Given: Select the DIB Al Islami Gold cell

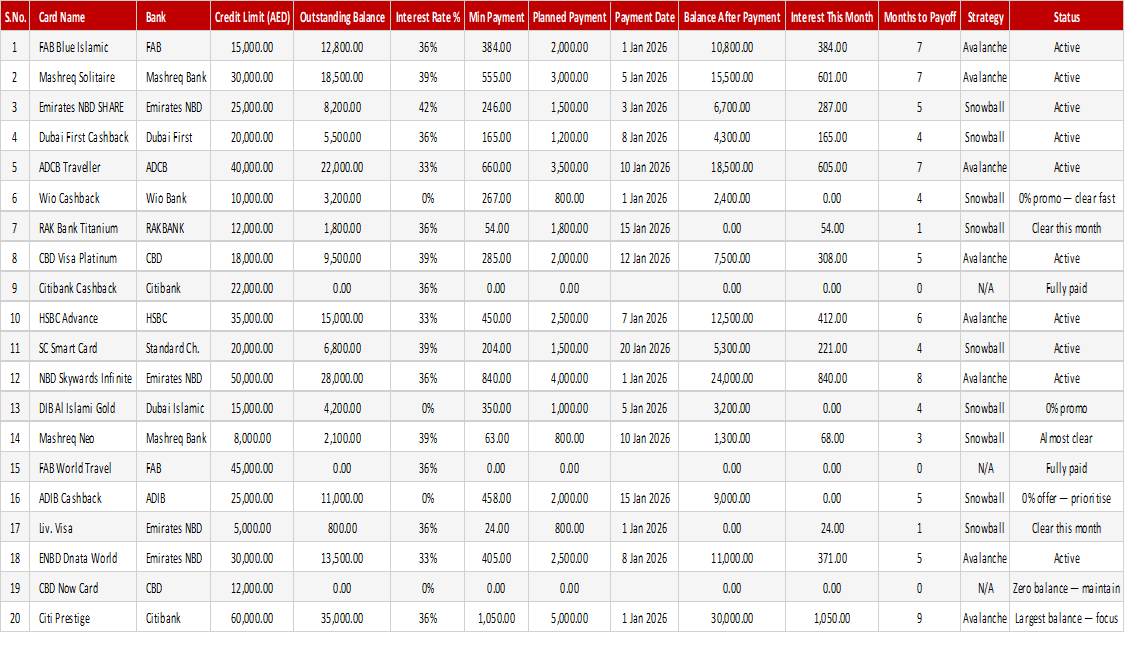Looking at the screenshot, I should (83, 408).
